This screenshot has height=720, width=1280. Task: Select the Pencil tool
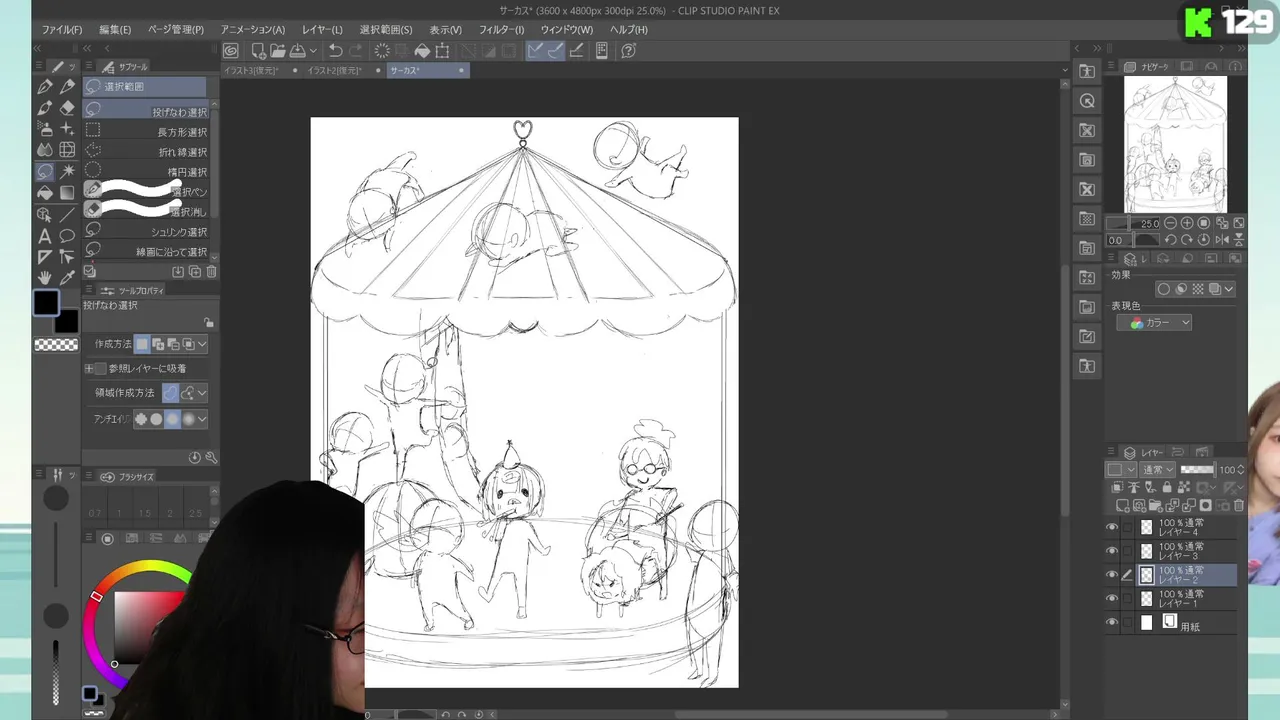(67, 87)
